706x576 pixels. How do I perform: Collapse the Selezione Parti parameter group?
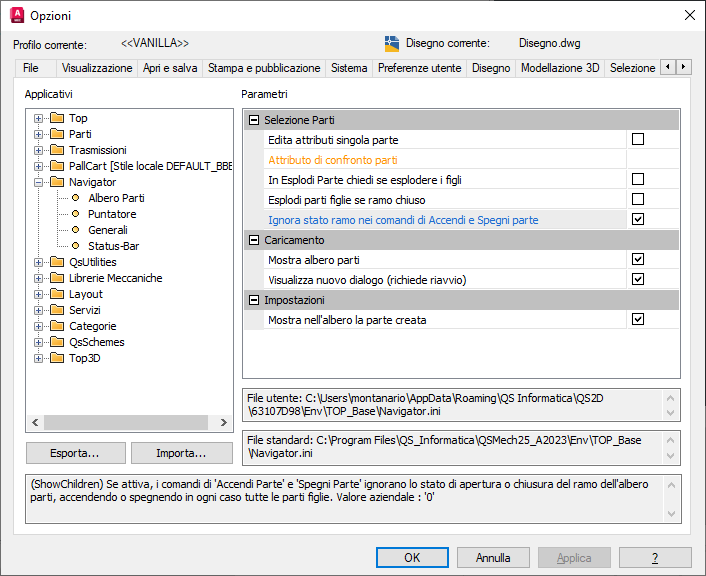[x=254, y=120]
